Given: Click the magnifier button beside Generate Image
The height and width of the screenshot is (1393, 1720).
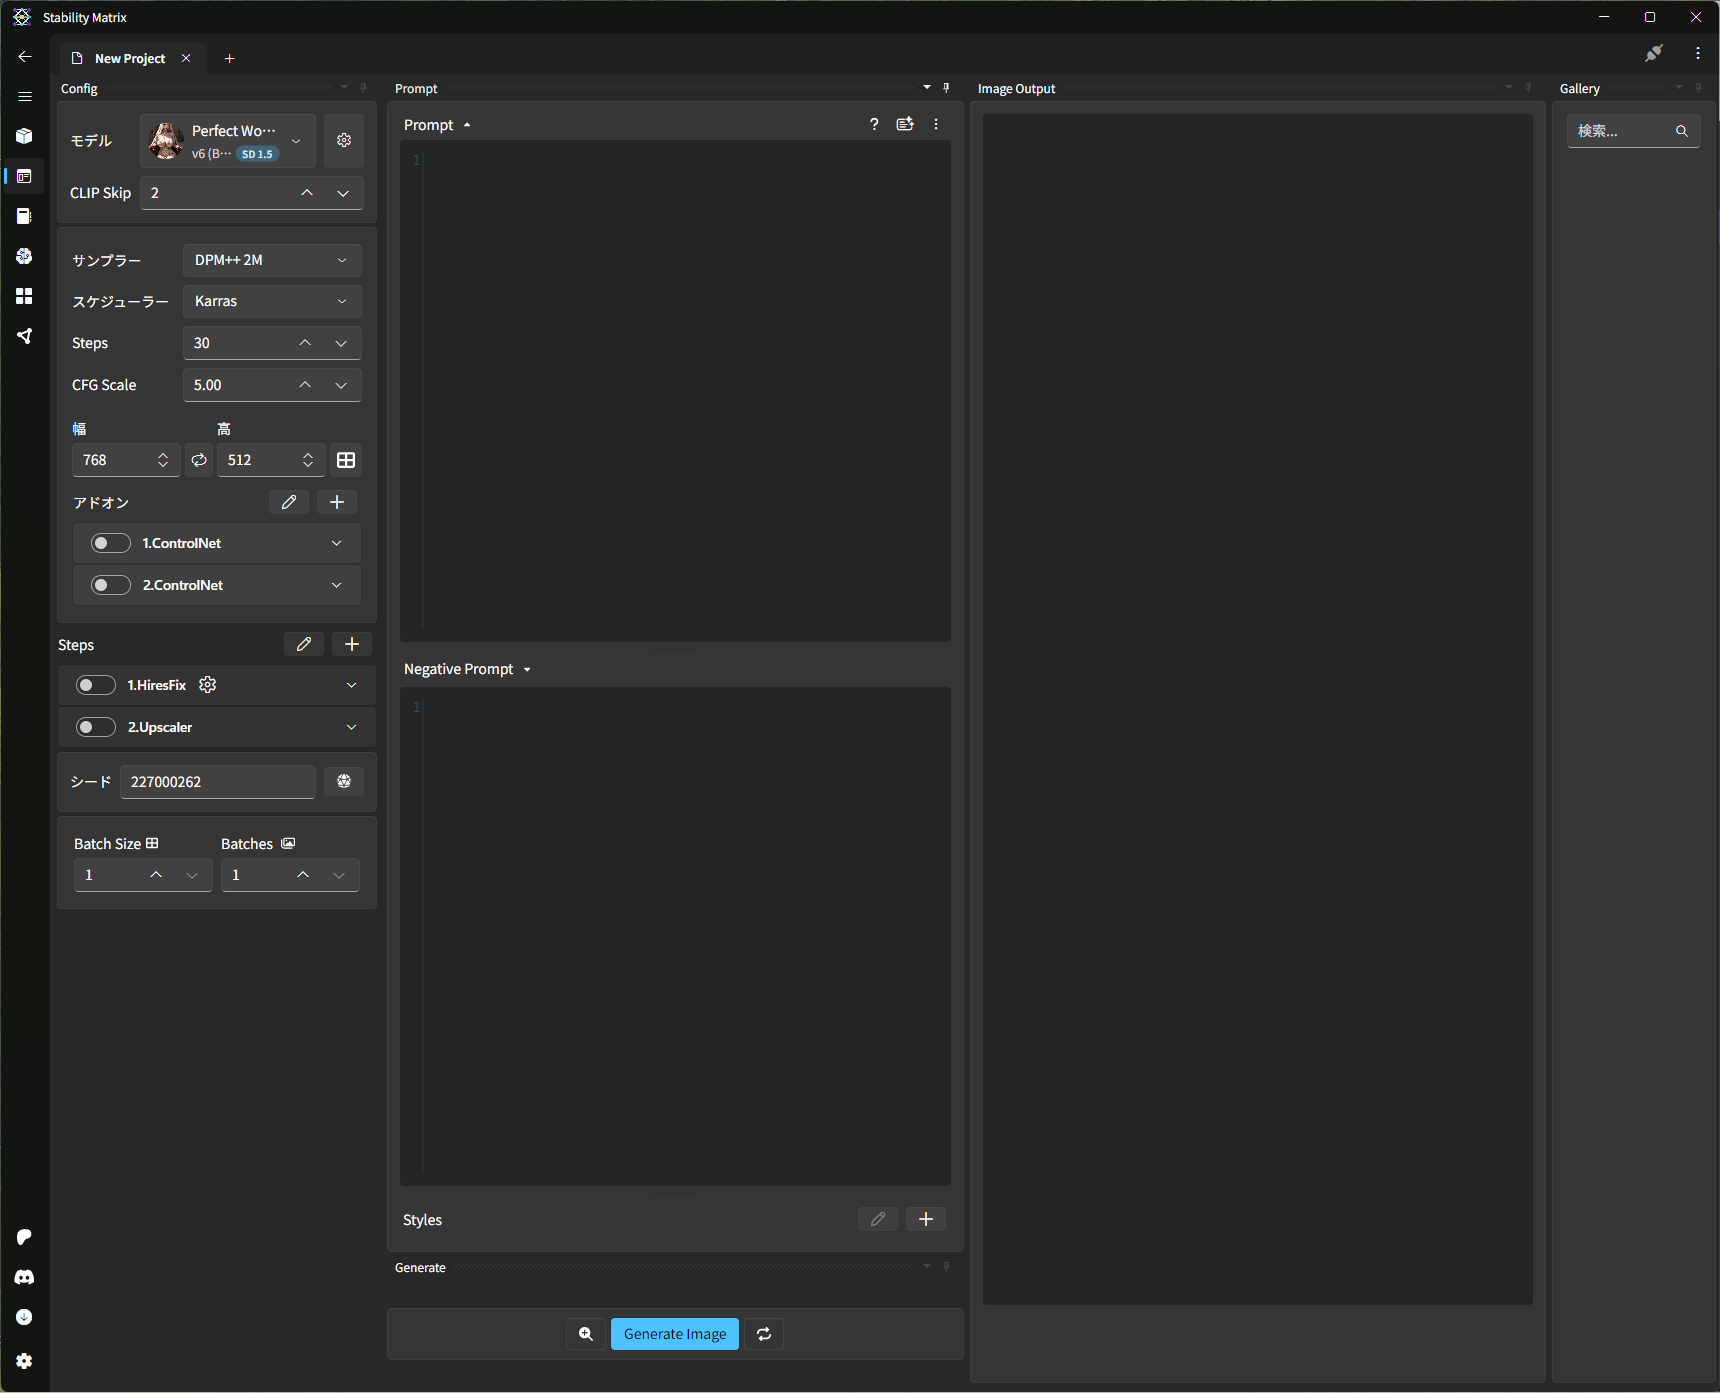Looking at the screenshot, I should [586, 1334].
